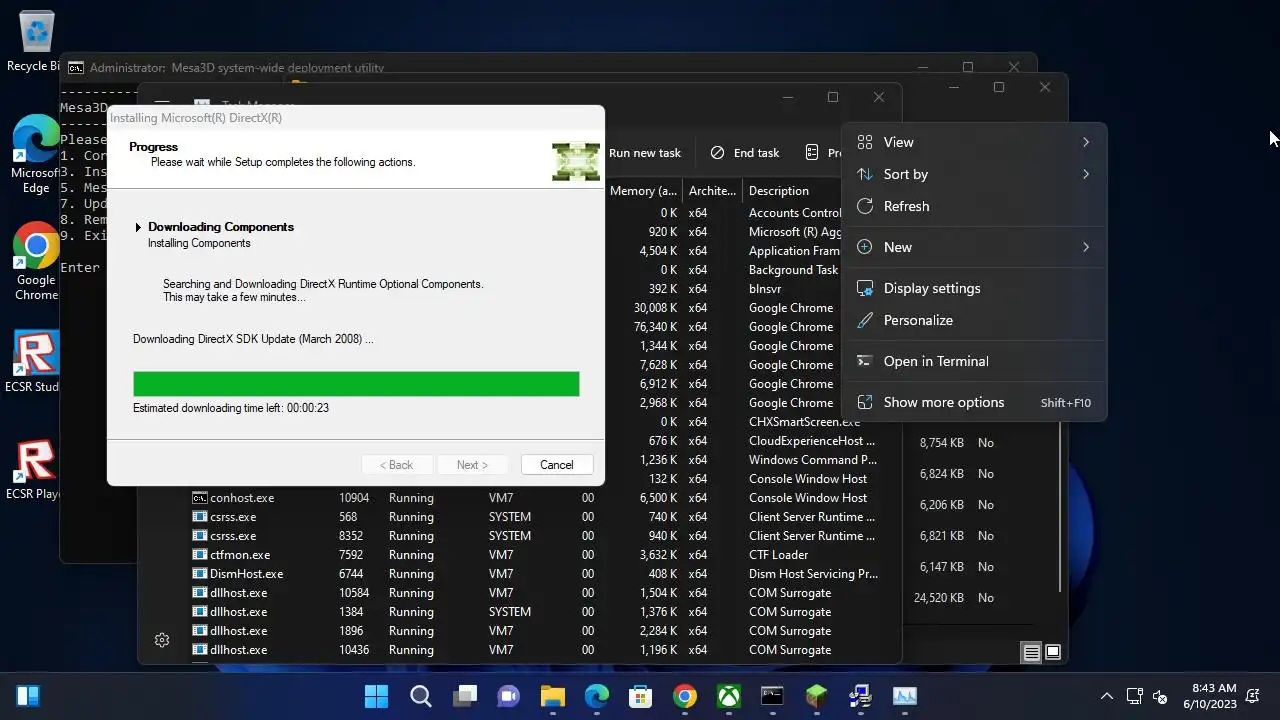
Task: Click the network icon in the system tray
Action: [x=1135, y=696]
